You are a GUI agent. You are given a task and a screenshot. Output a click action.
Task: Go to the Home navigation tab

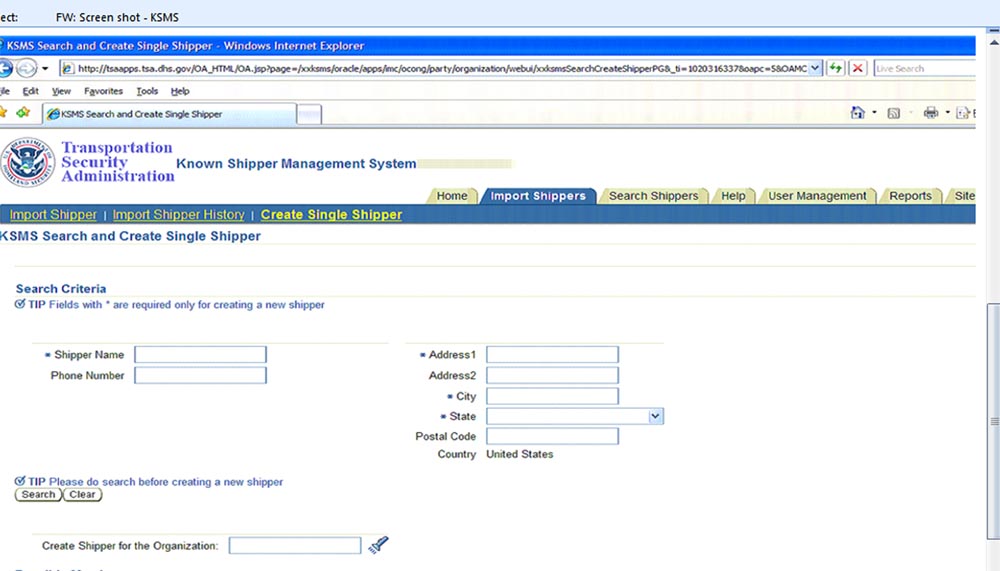[452, 196]
